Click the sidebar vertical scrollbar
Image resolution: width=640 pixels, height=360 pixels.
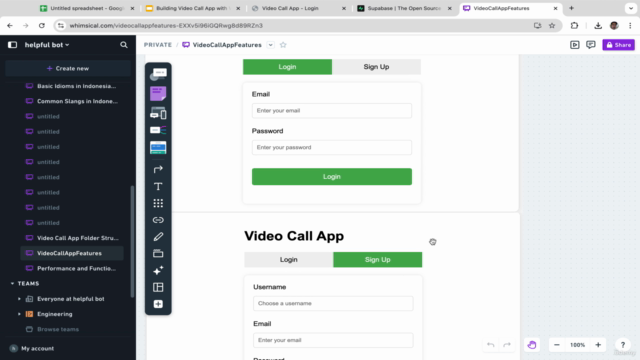coord(132,242)
